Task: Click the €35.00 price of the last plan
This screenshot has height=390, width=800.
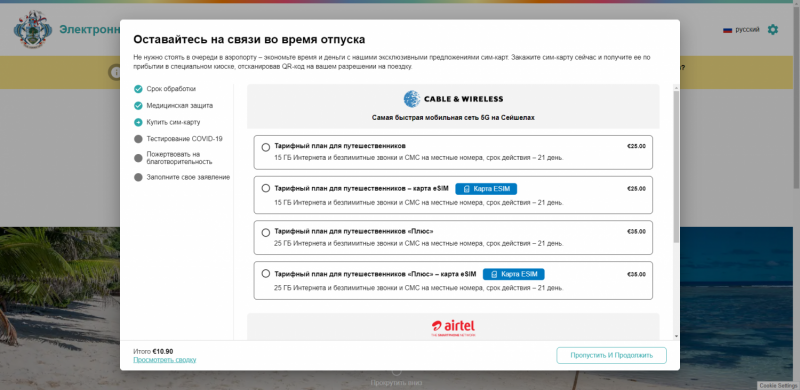Action: 636,275
